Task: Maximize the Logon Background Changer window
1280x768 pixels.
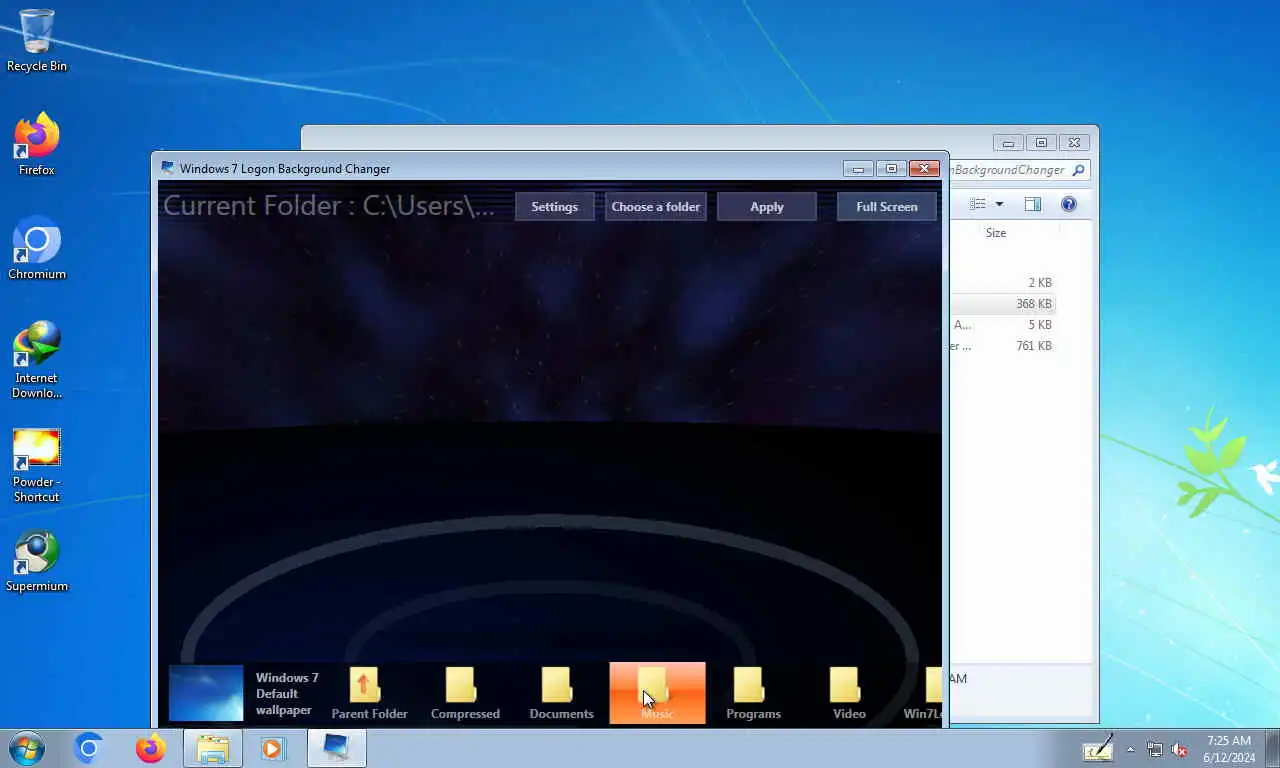Action: pos(891,169)
